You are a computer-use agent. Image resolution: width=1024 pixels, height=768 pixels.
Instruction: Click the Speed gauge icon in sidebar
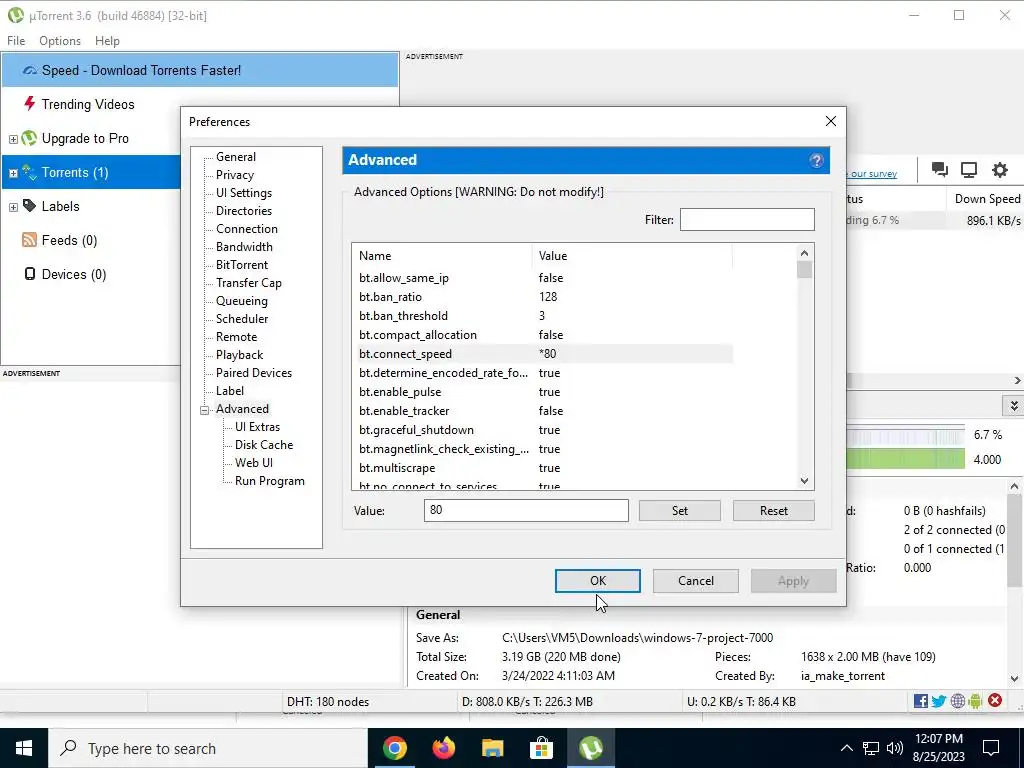29,70
